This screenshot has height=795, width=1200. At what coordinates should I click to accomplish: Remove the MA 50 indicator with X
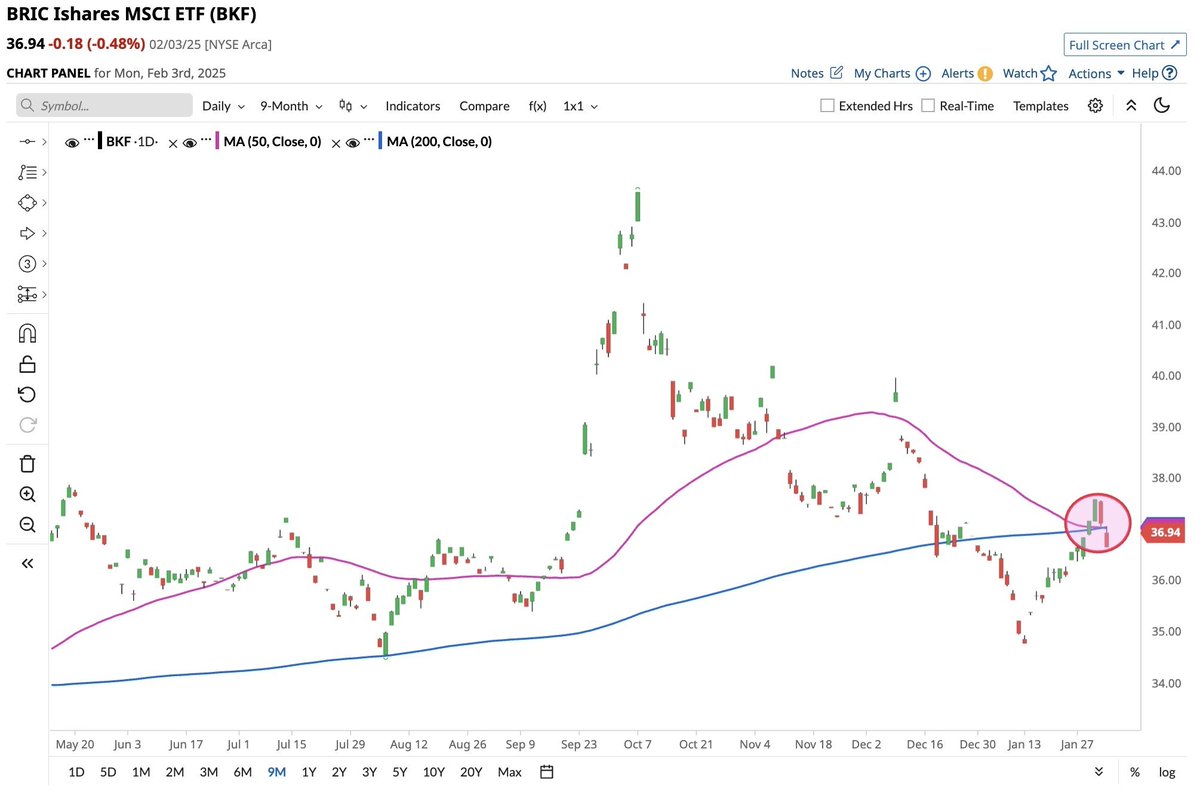point(335,143)
